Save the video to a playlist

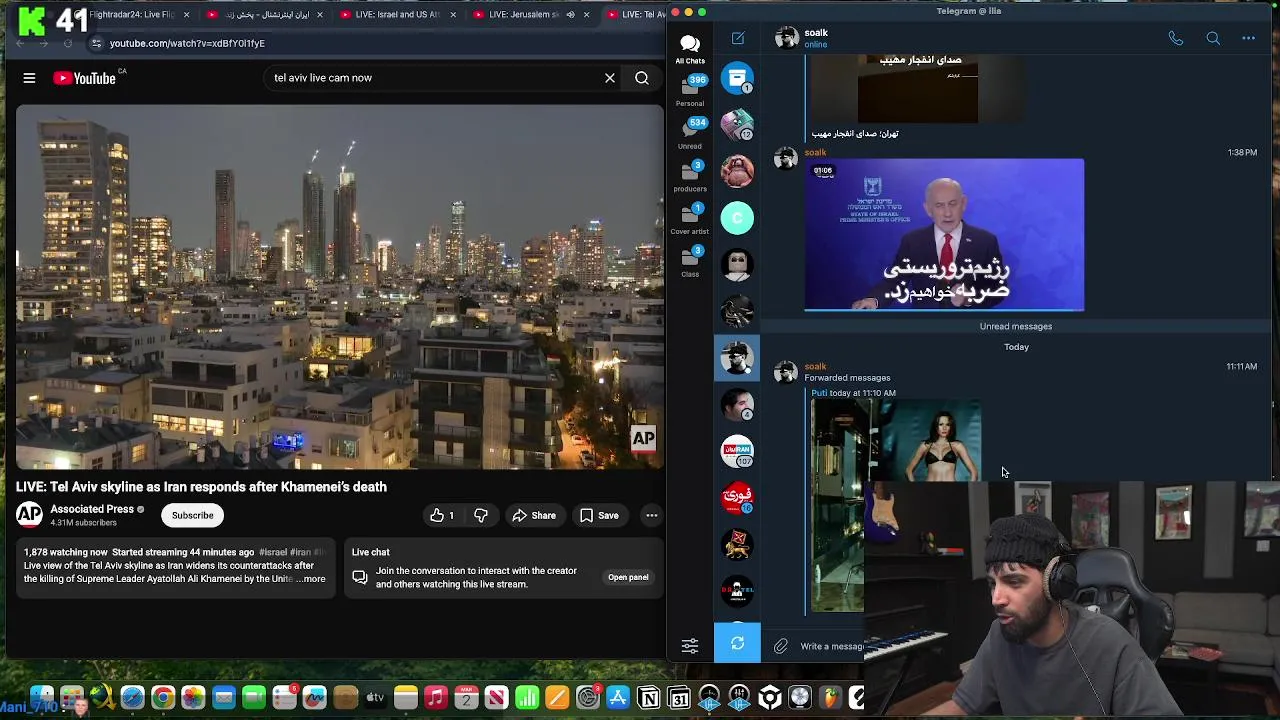(599, 516)
